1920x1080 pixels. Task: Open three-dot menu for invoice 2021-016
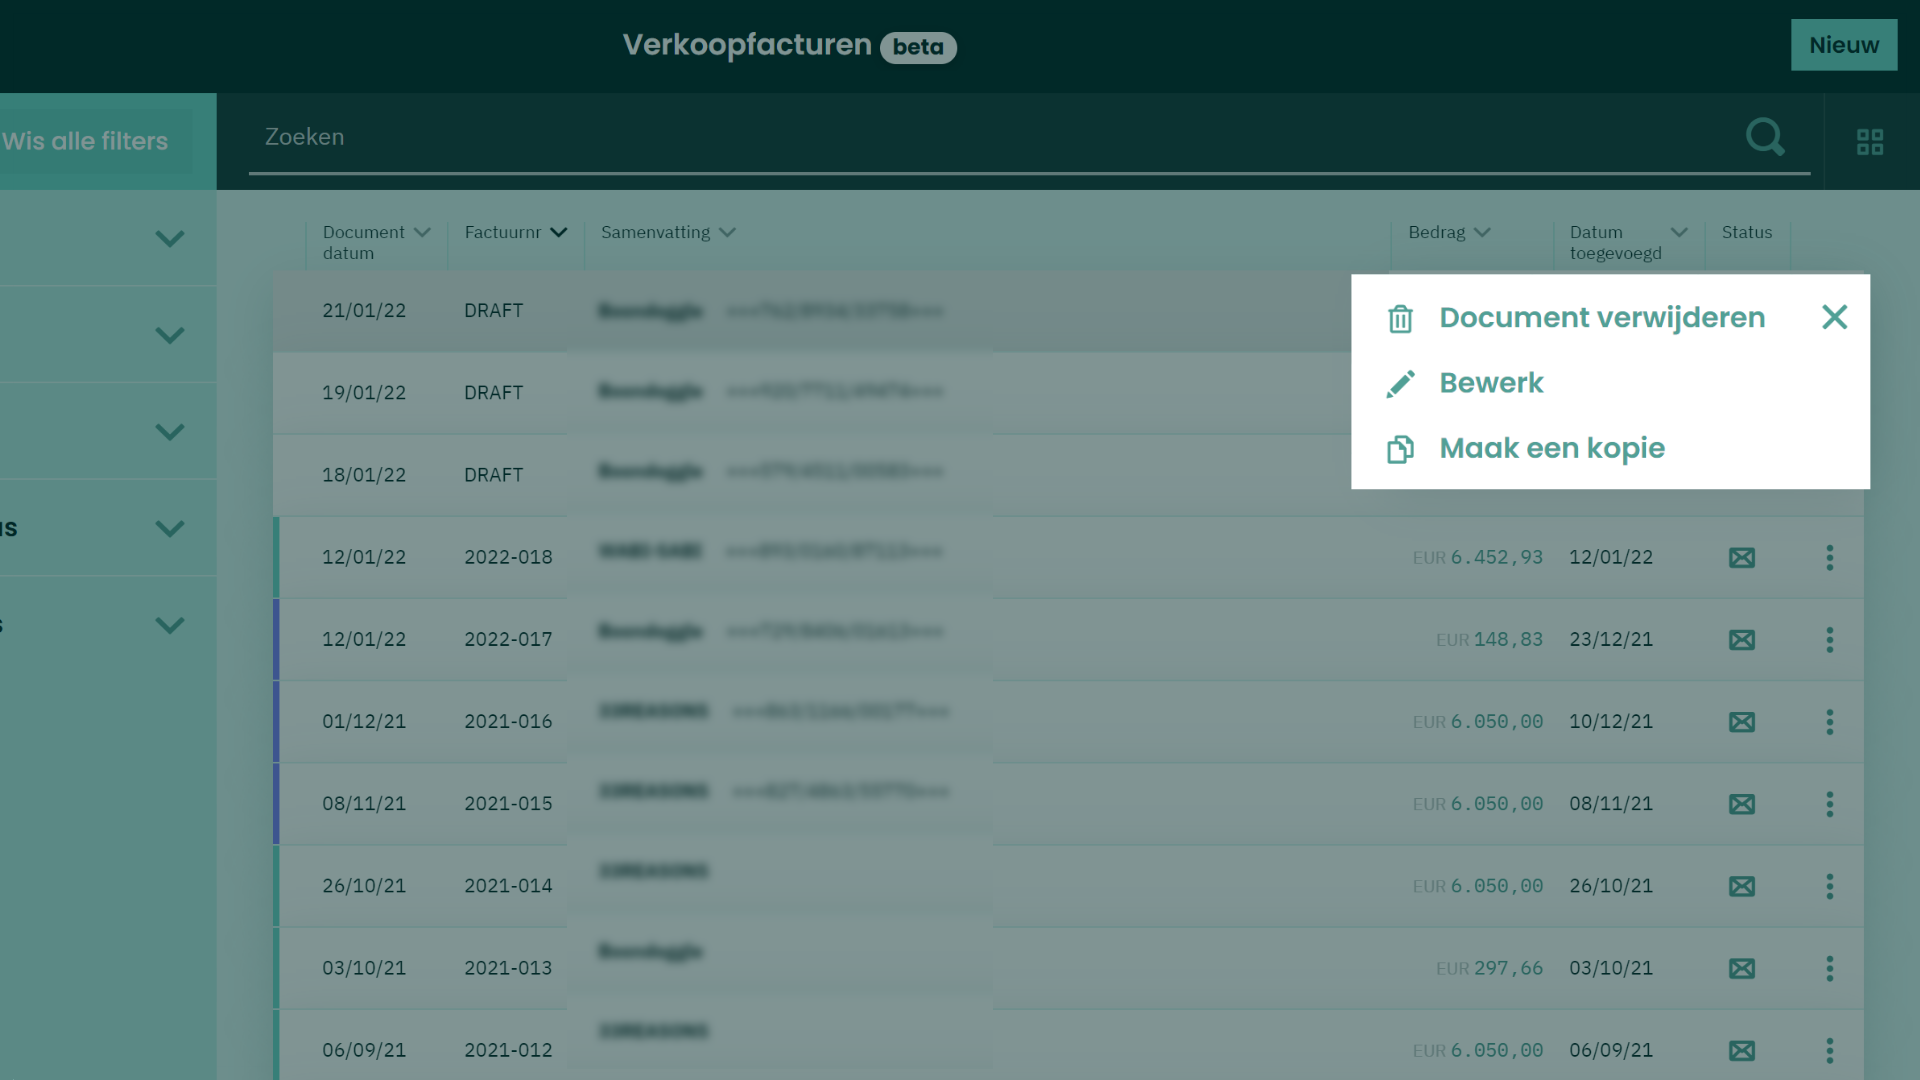pos(1830,721)
